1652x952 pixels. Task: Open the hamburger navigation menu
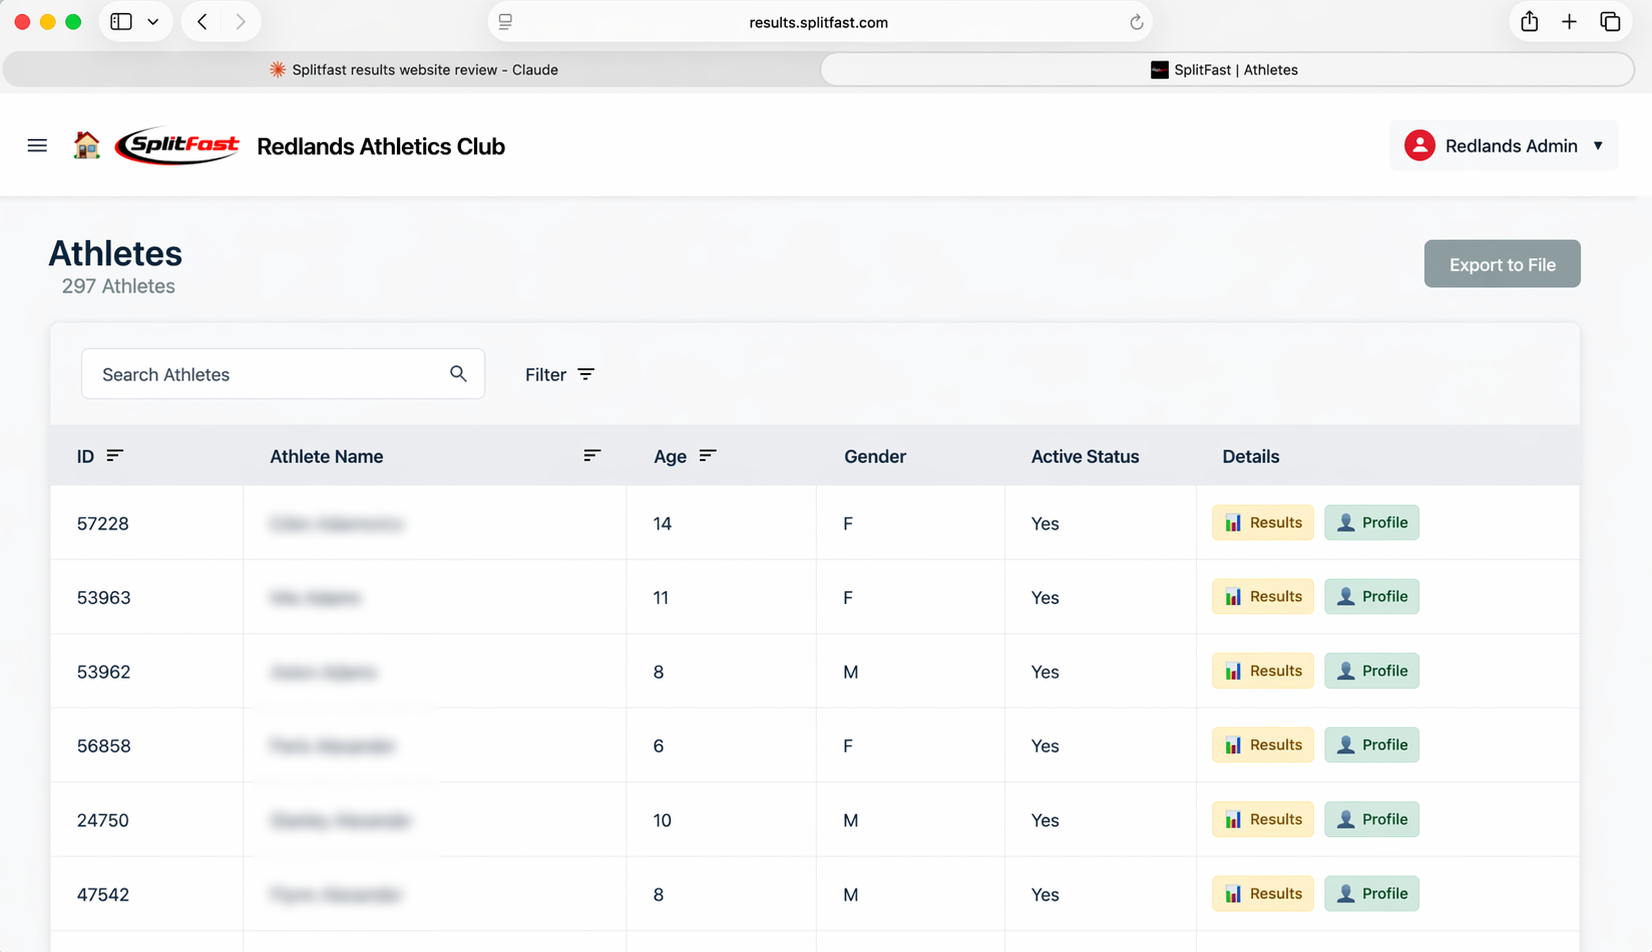37,145
